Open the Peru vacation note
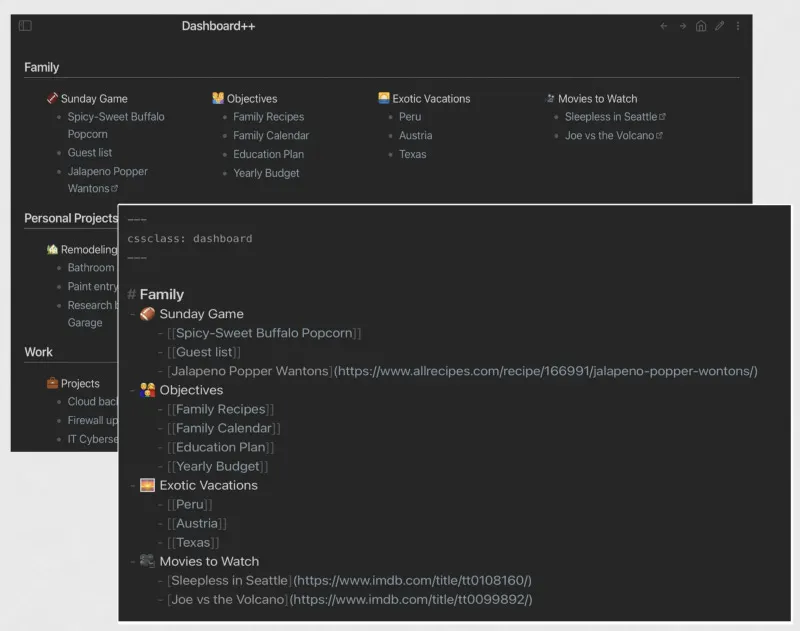Image resolution: width=800 pixels, height=631 pixels. point(410,117)
